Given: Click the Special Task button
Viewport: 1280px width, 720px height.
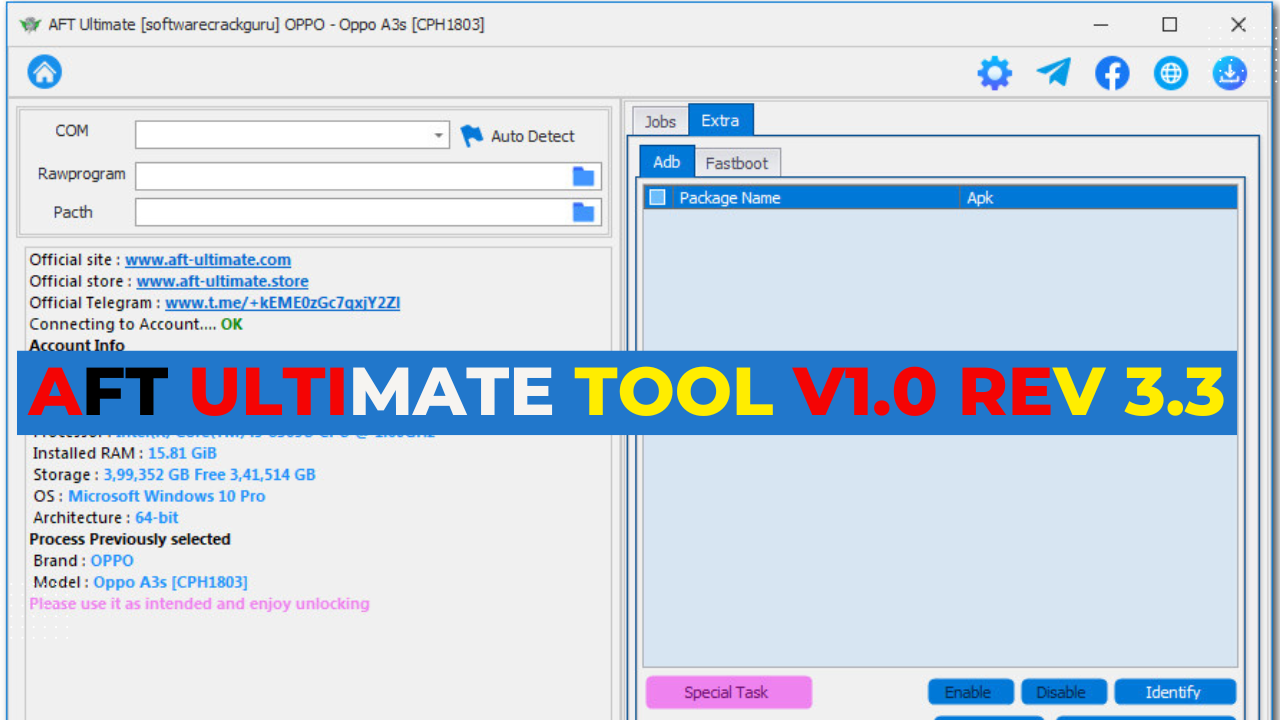Looking at the screenshot, I should pos(728,692).
